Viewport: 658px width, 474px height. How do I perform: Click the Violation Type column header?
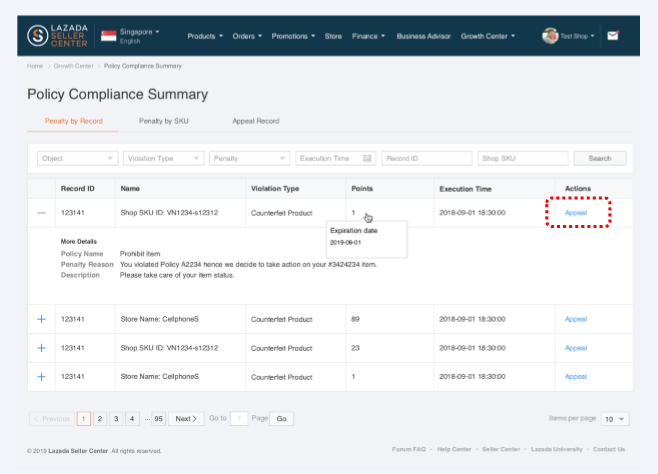click(275, 189)
